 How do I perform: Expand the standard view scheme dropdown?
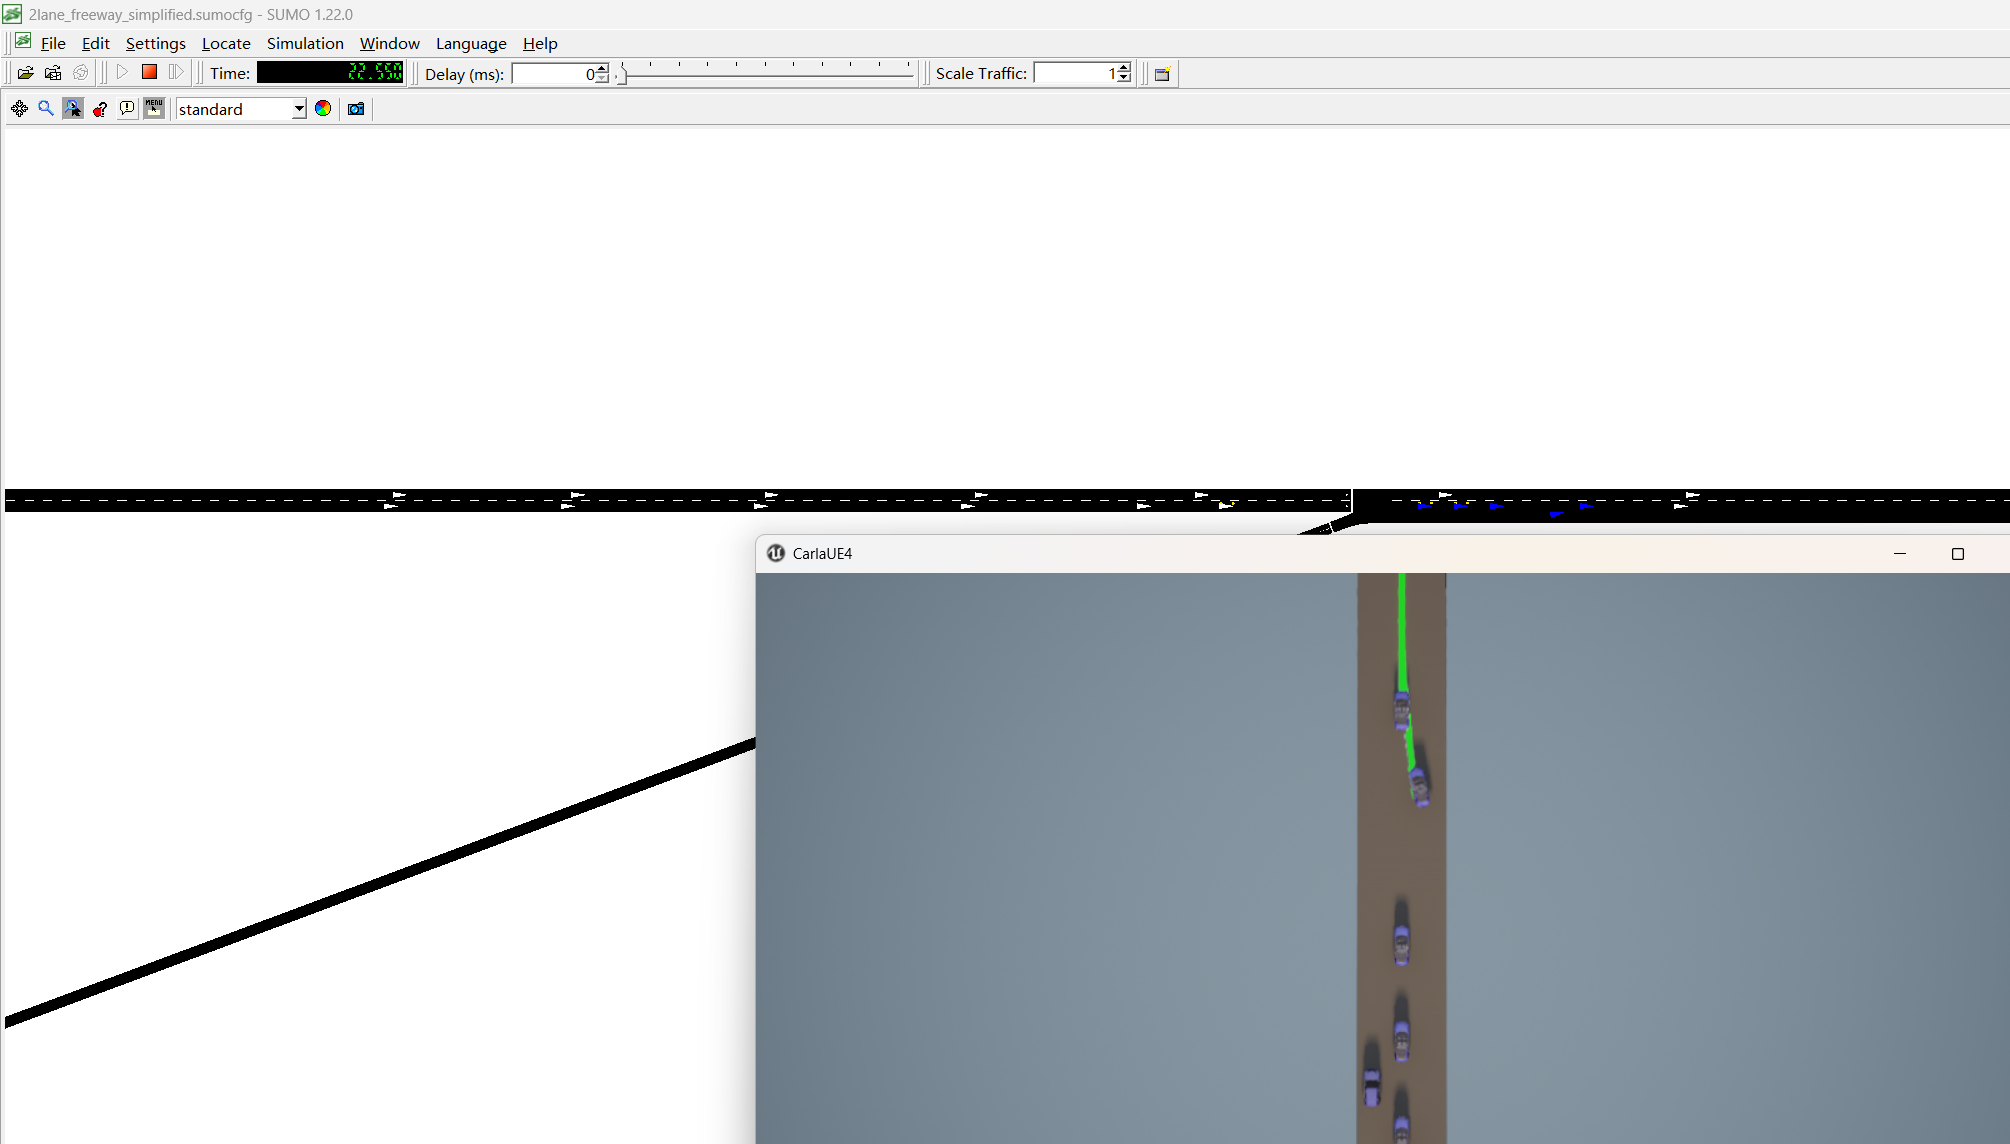pos(298,109)
